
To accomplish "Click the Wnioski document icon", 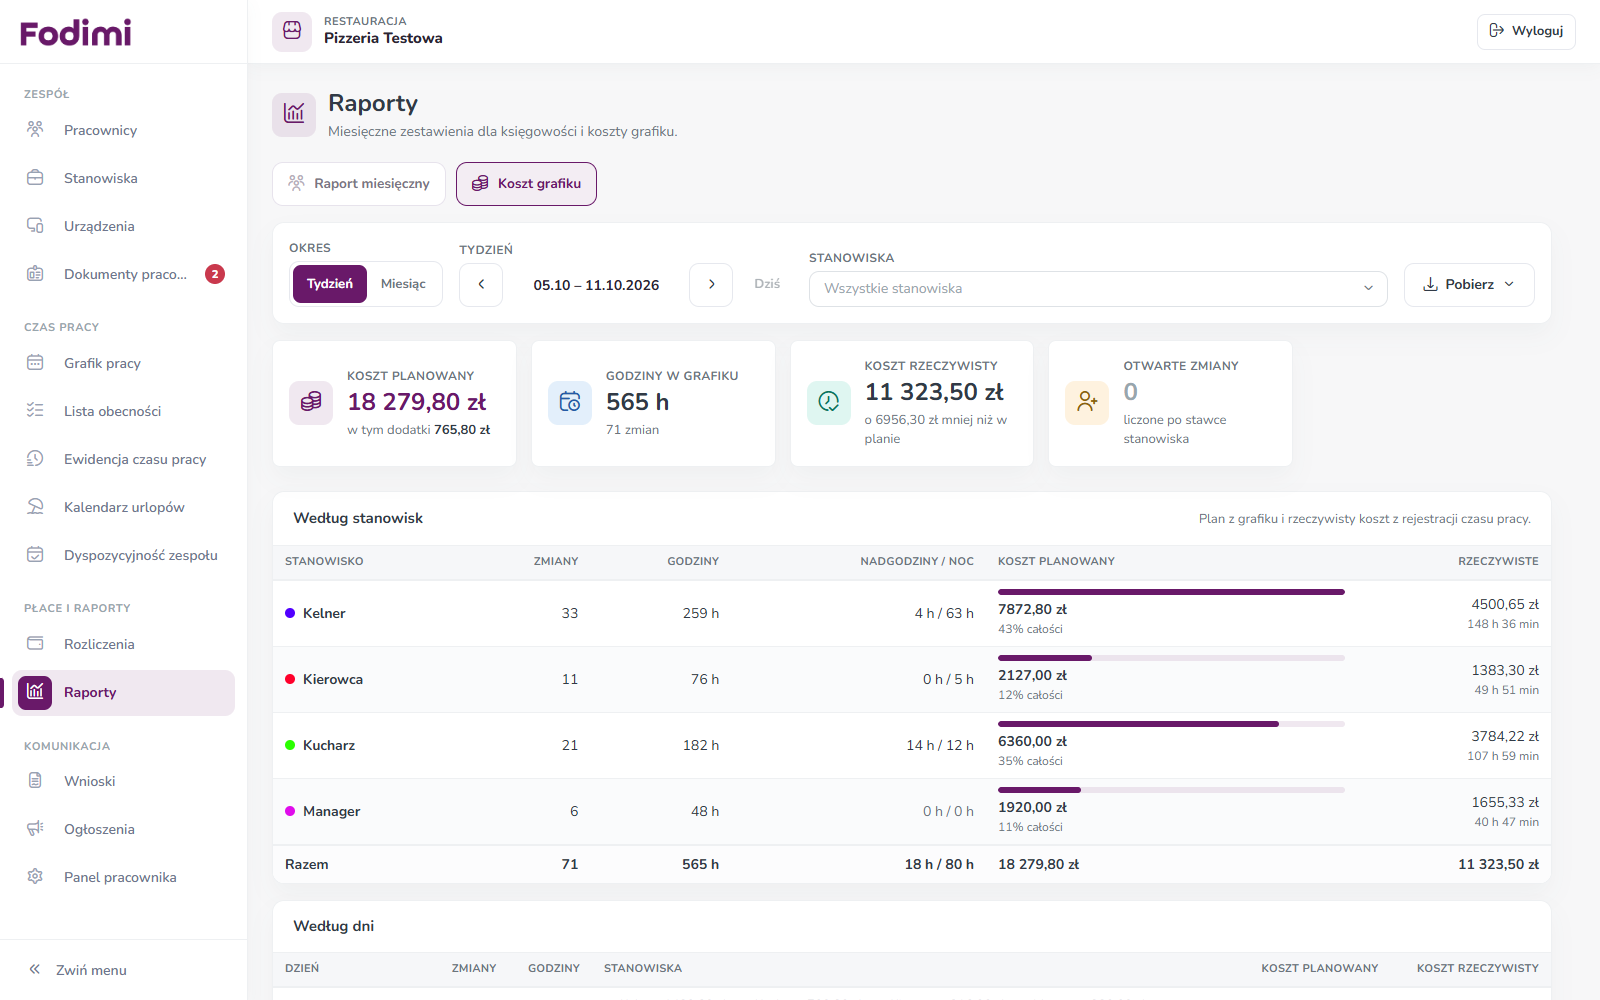I will pos(35,781).
